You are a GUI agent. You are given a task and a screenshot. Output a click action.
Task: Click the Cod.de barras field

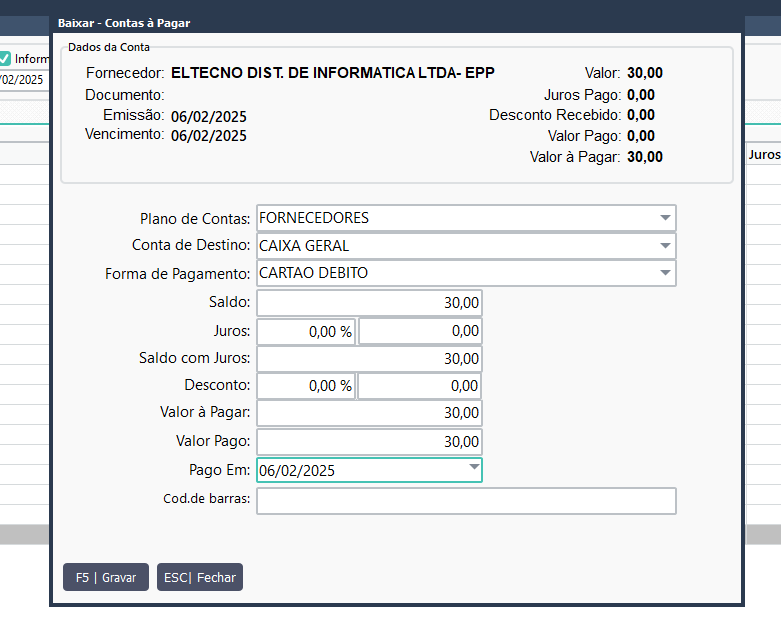466,500
